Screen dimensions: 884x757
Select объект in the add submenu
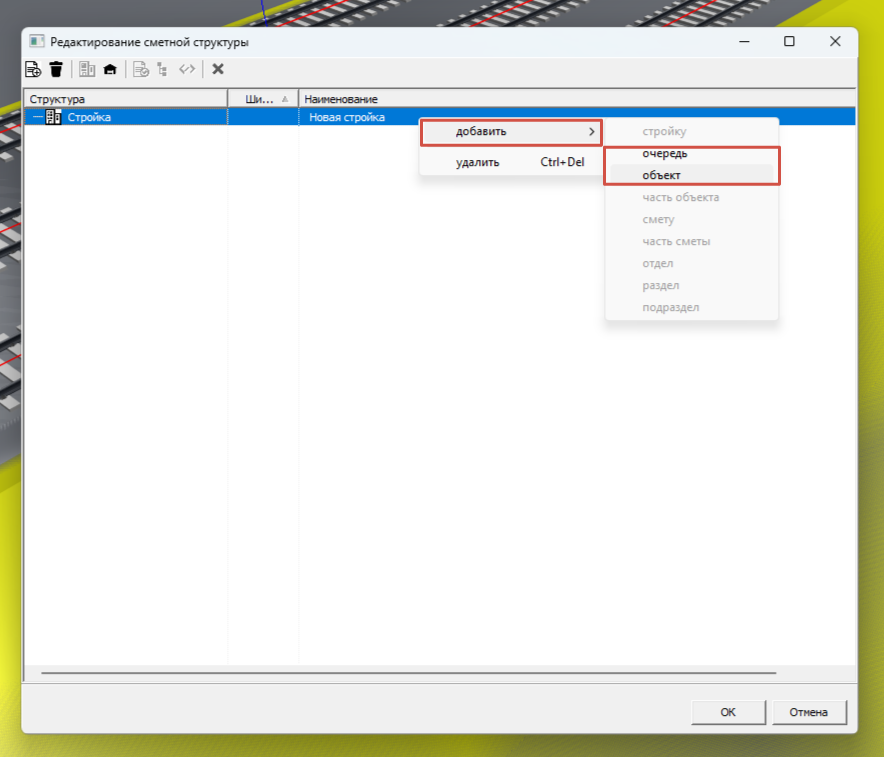pyautogui.click(x=692, y=175)
